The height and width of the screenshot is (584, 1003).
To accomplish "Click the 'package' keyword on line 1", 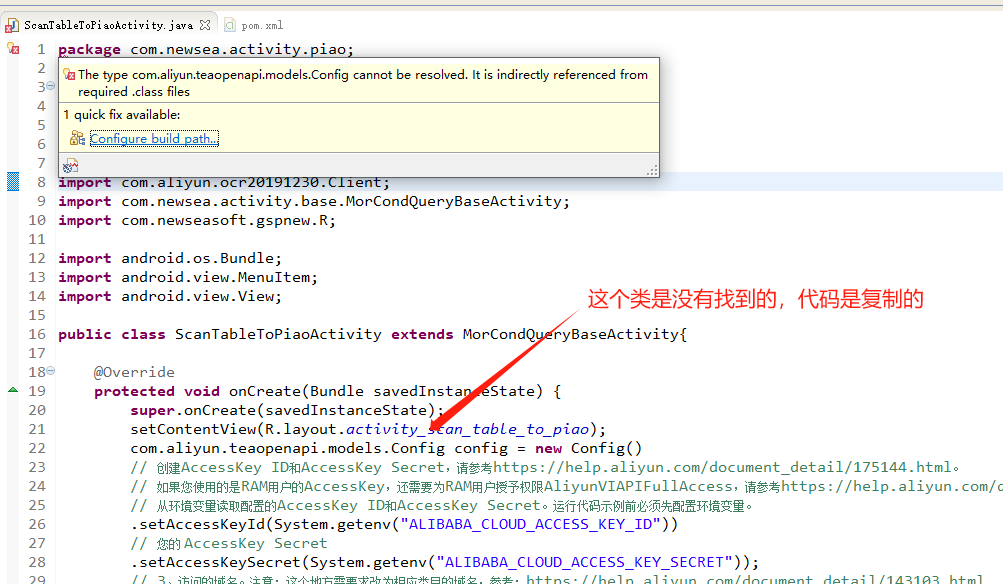I will 90,50.
